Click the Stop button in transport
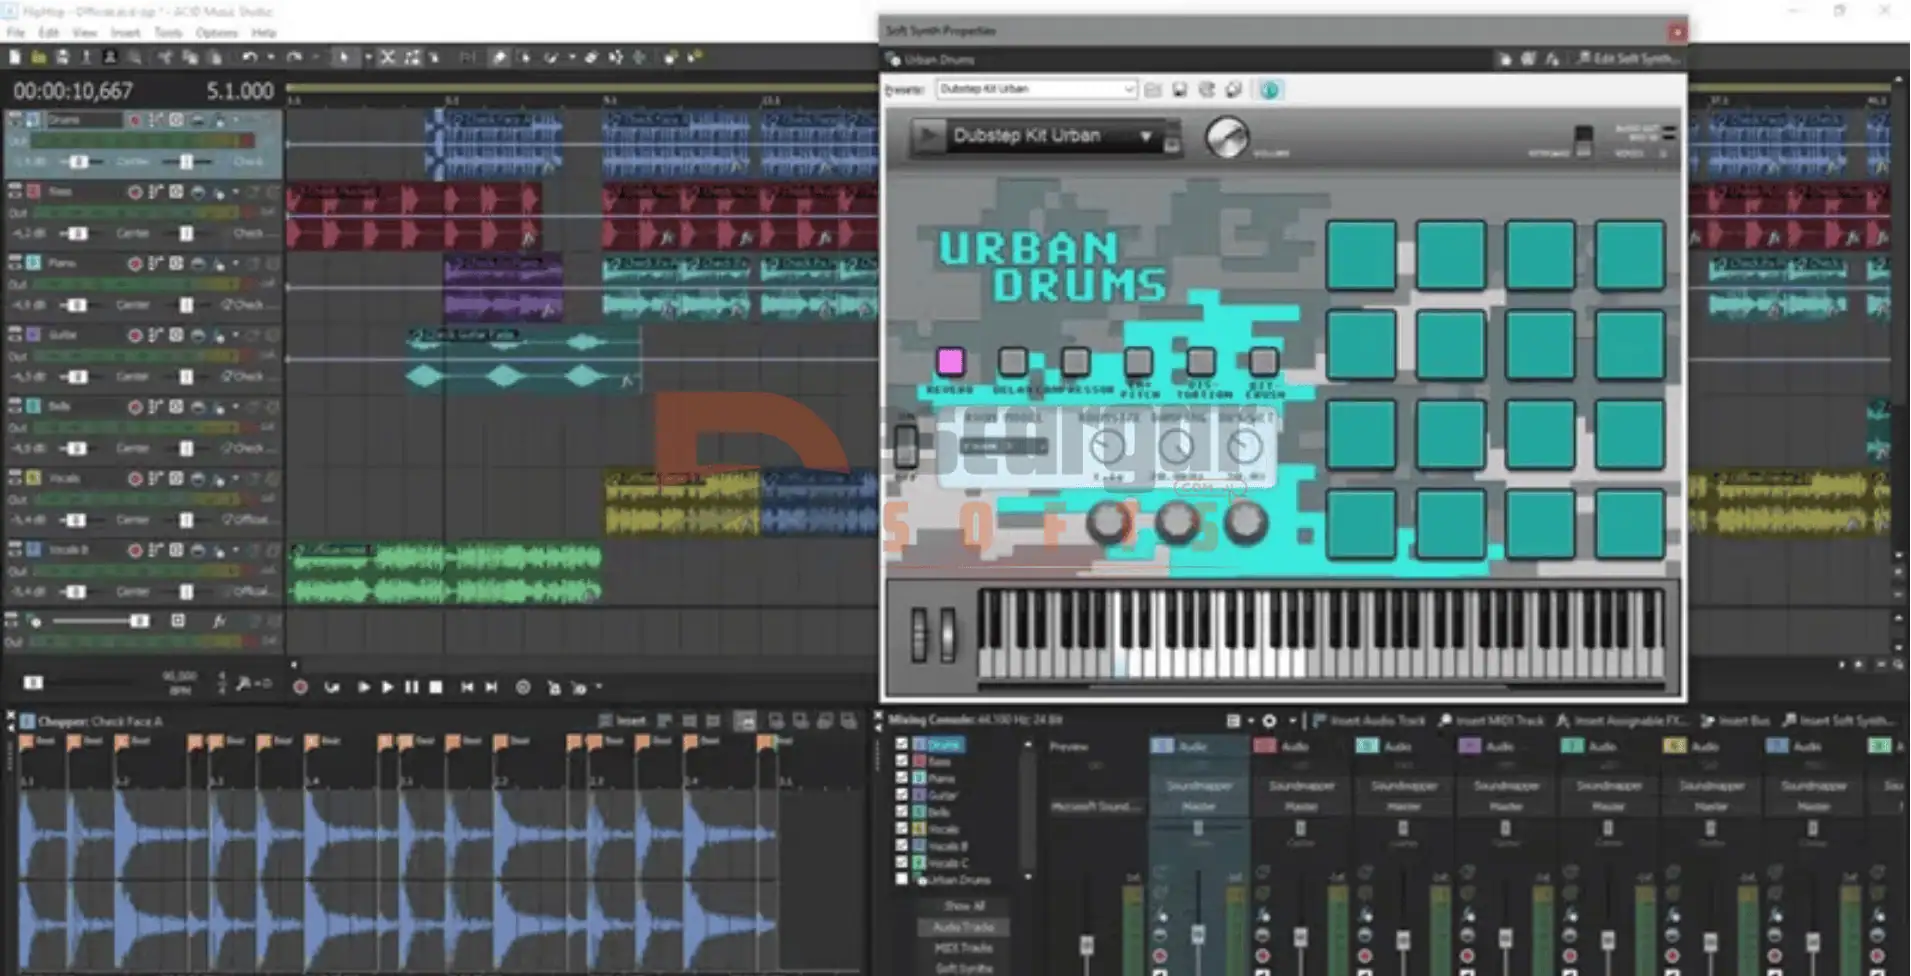Image resolution: width=1911 pixels, height=976 pixels. click(436, 687)
